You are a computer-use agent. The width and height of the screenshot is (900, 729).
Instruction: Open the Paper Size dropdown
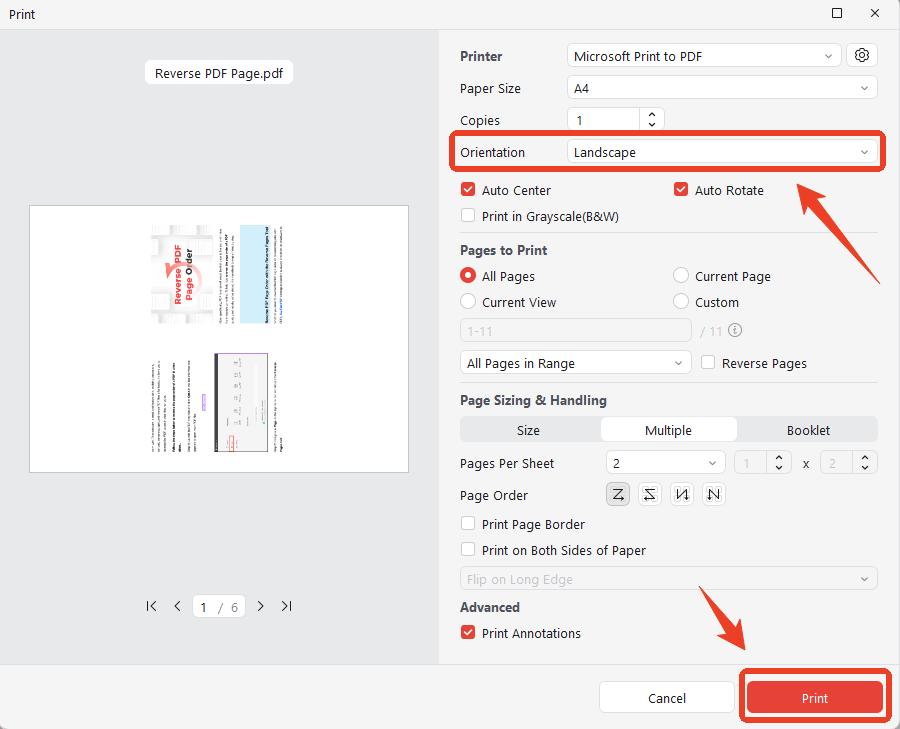[x=722, y=88]
